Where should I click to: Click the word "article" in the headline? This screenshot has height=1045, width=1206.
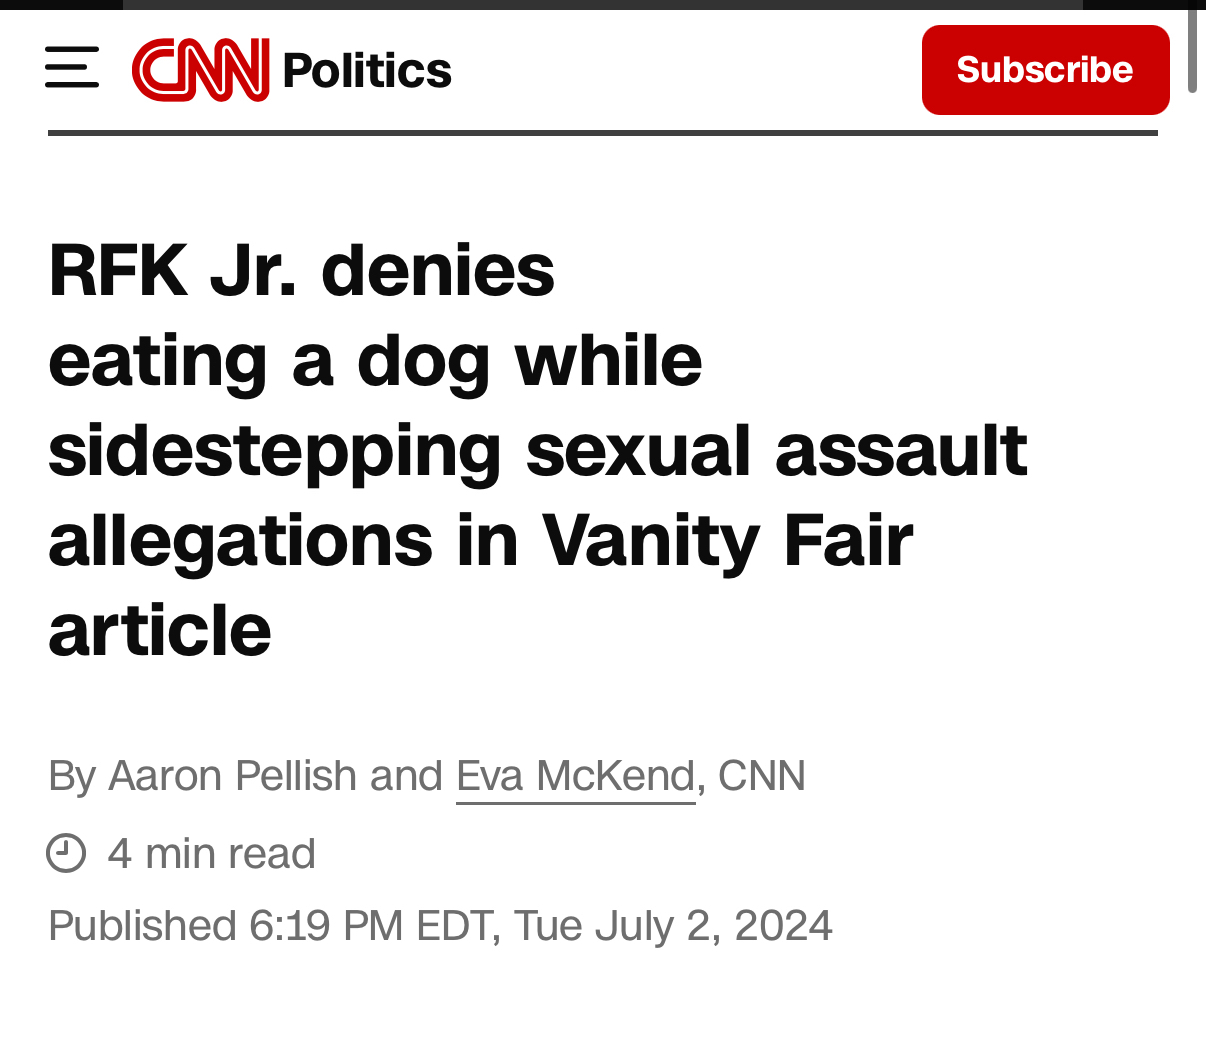(x=160, y=631)
